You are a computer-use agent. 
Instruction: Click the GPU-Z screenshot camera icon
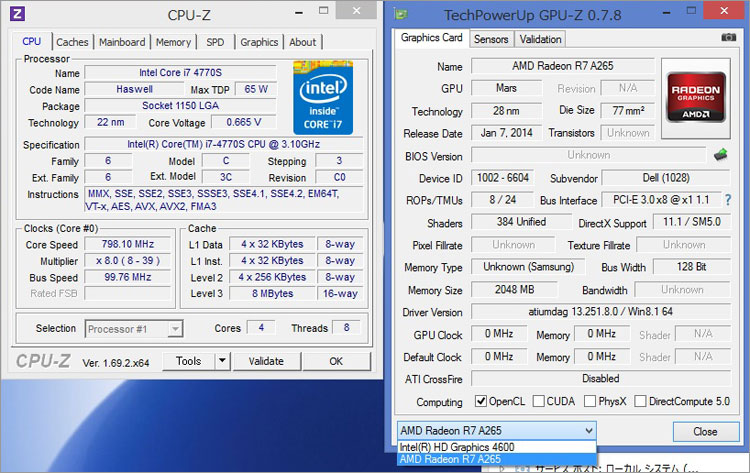coord(728,38)
